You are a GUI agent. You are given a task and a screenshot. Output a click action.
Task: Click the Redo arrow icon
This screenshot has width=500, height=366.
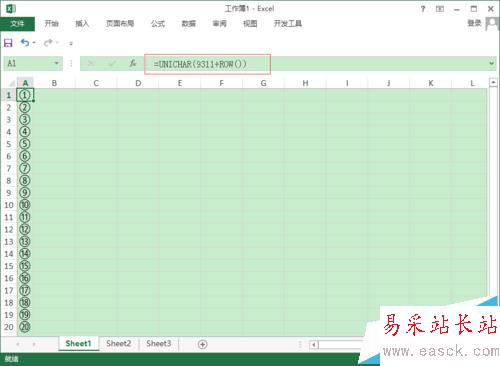48,42
